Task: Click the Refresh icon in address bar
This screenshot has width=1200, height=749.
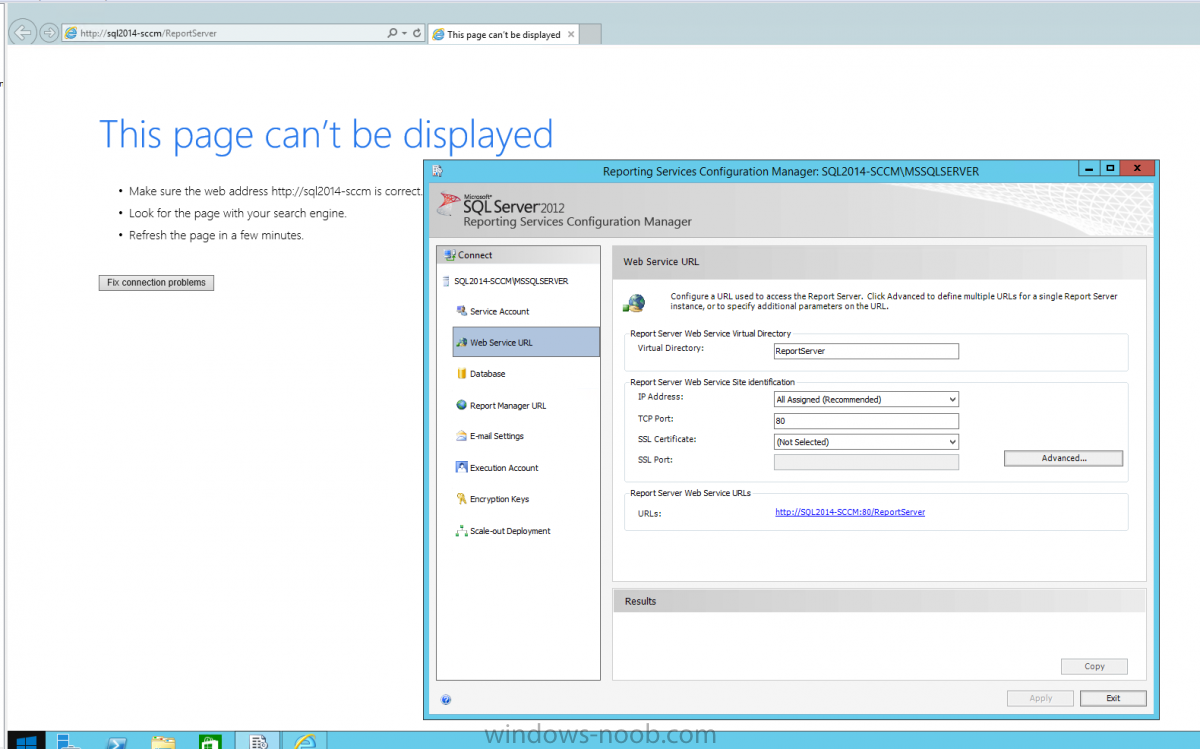Action: (417, 33)
